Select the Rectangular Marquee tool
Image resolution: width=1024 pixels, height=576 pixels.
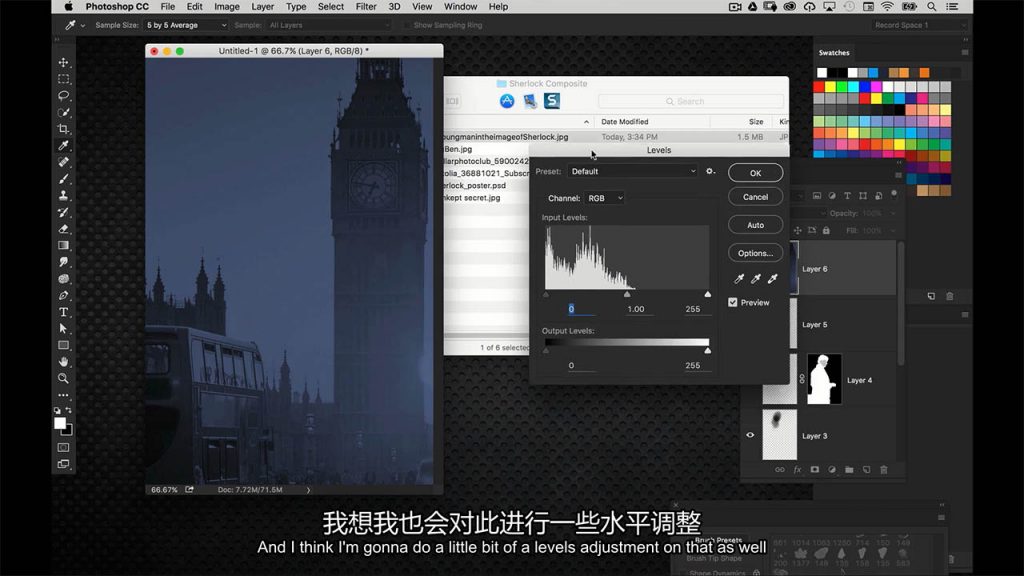pyautogui.click(x=63, y=79)
